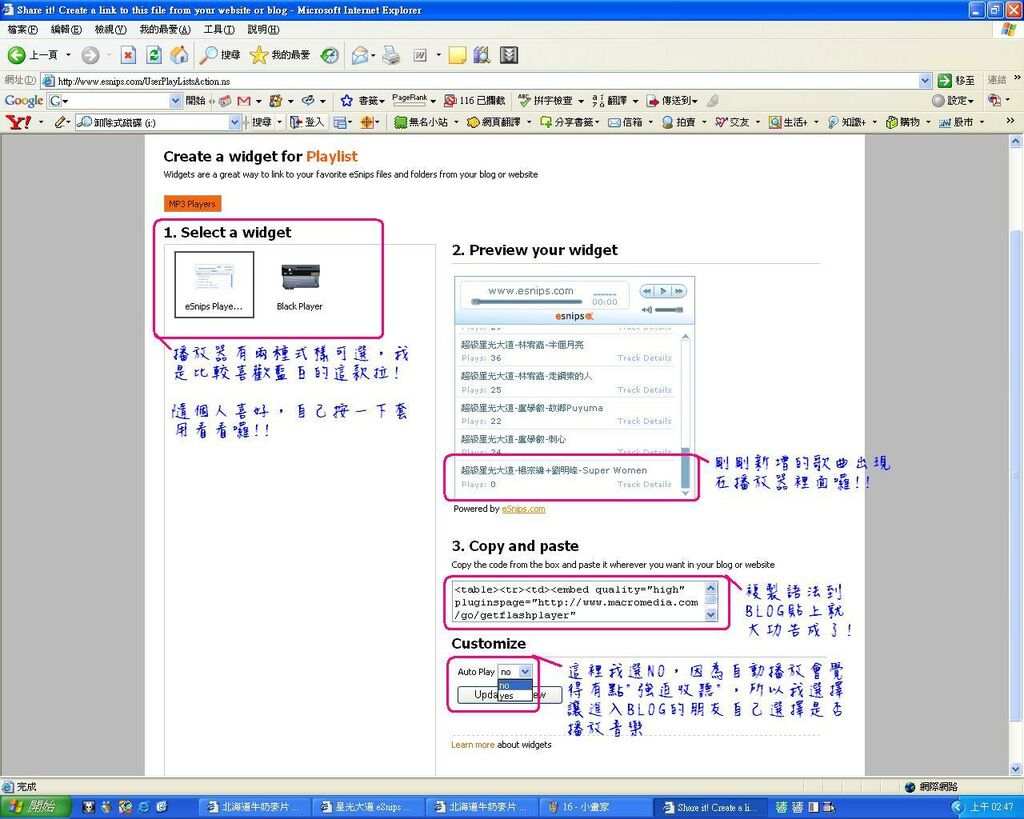Click the 116 blocked popups icon

click(474, 101)
